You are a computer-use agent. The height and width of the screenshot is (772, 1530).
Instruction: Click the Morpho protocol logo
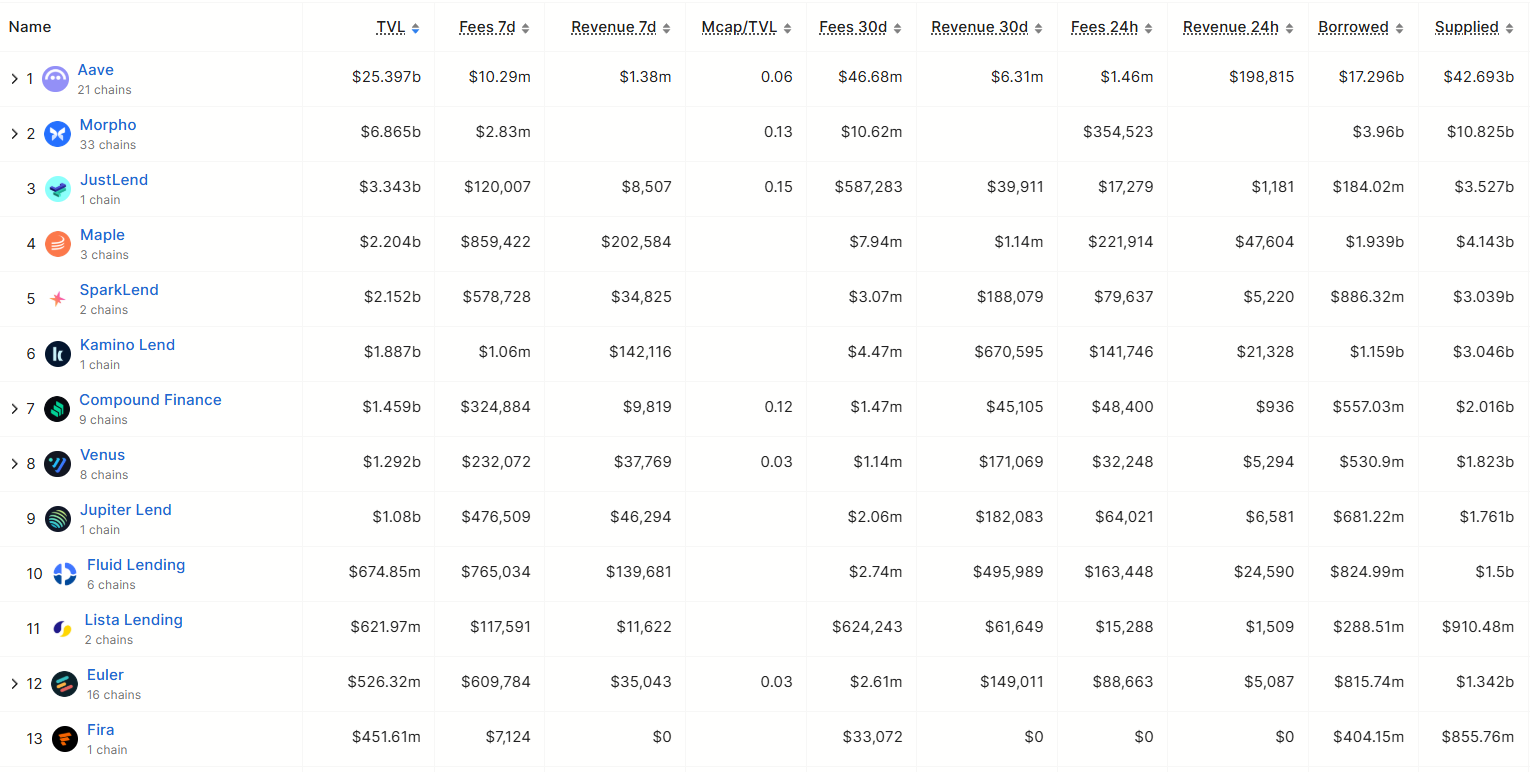(x=57, y=132)
